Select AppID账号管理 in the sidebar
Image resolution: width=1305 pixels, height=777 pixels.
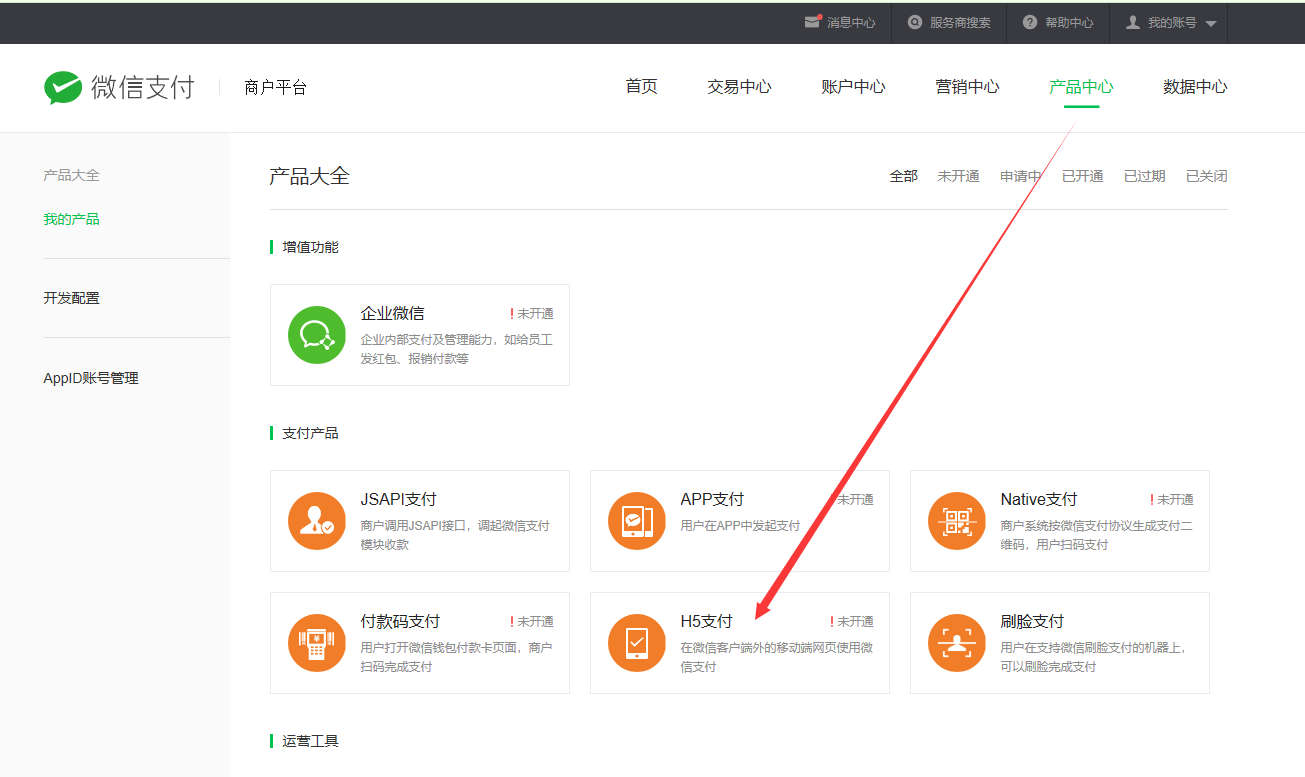point(91,378)
